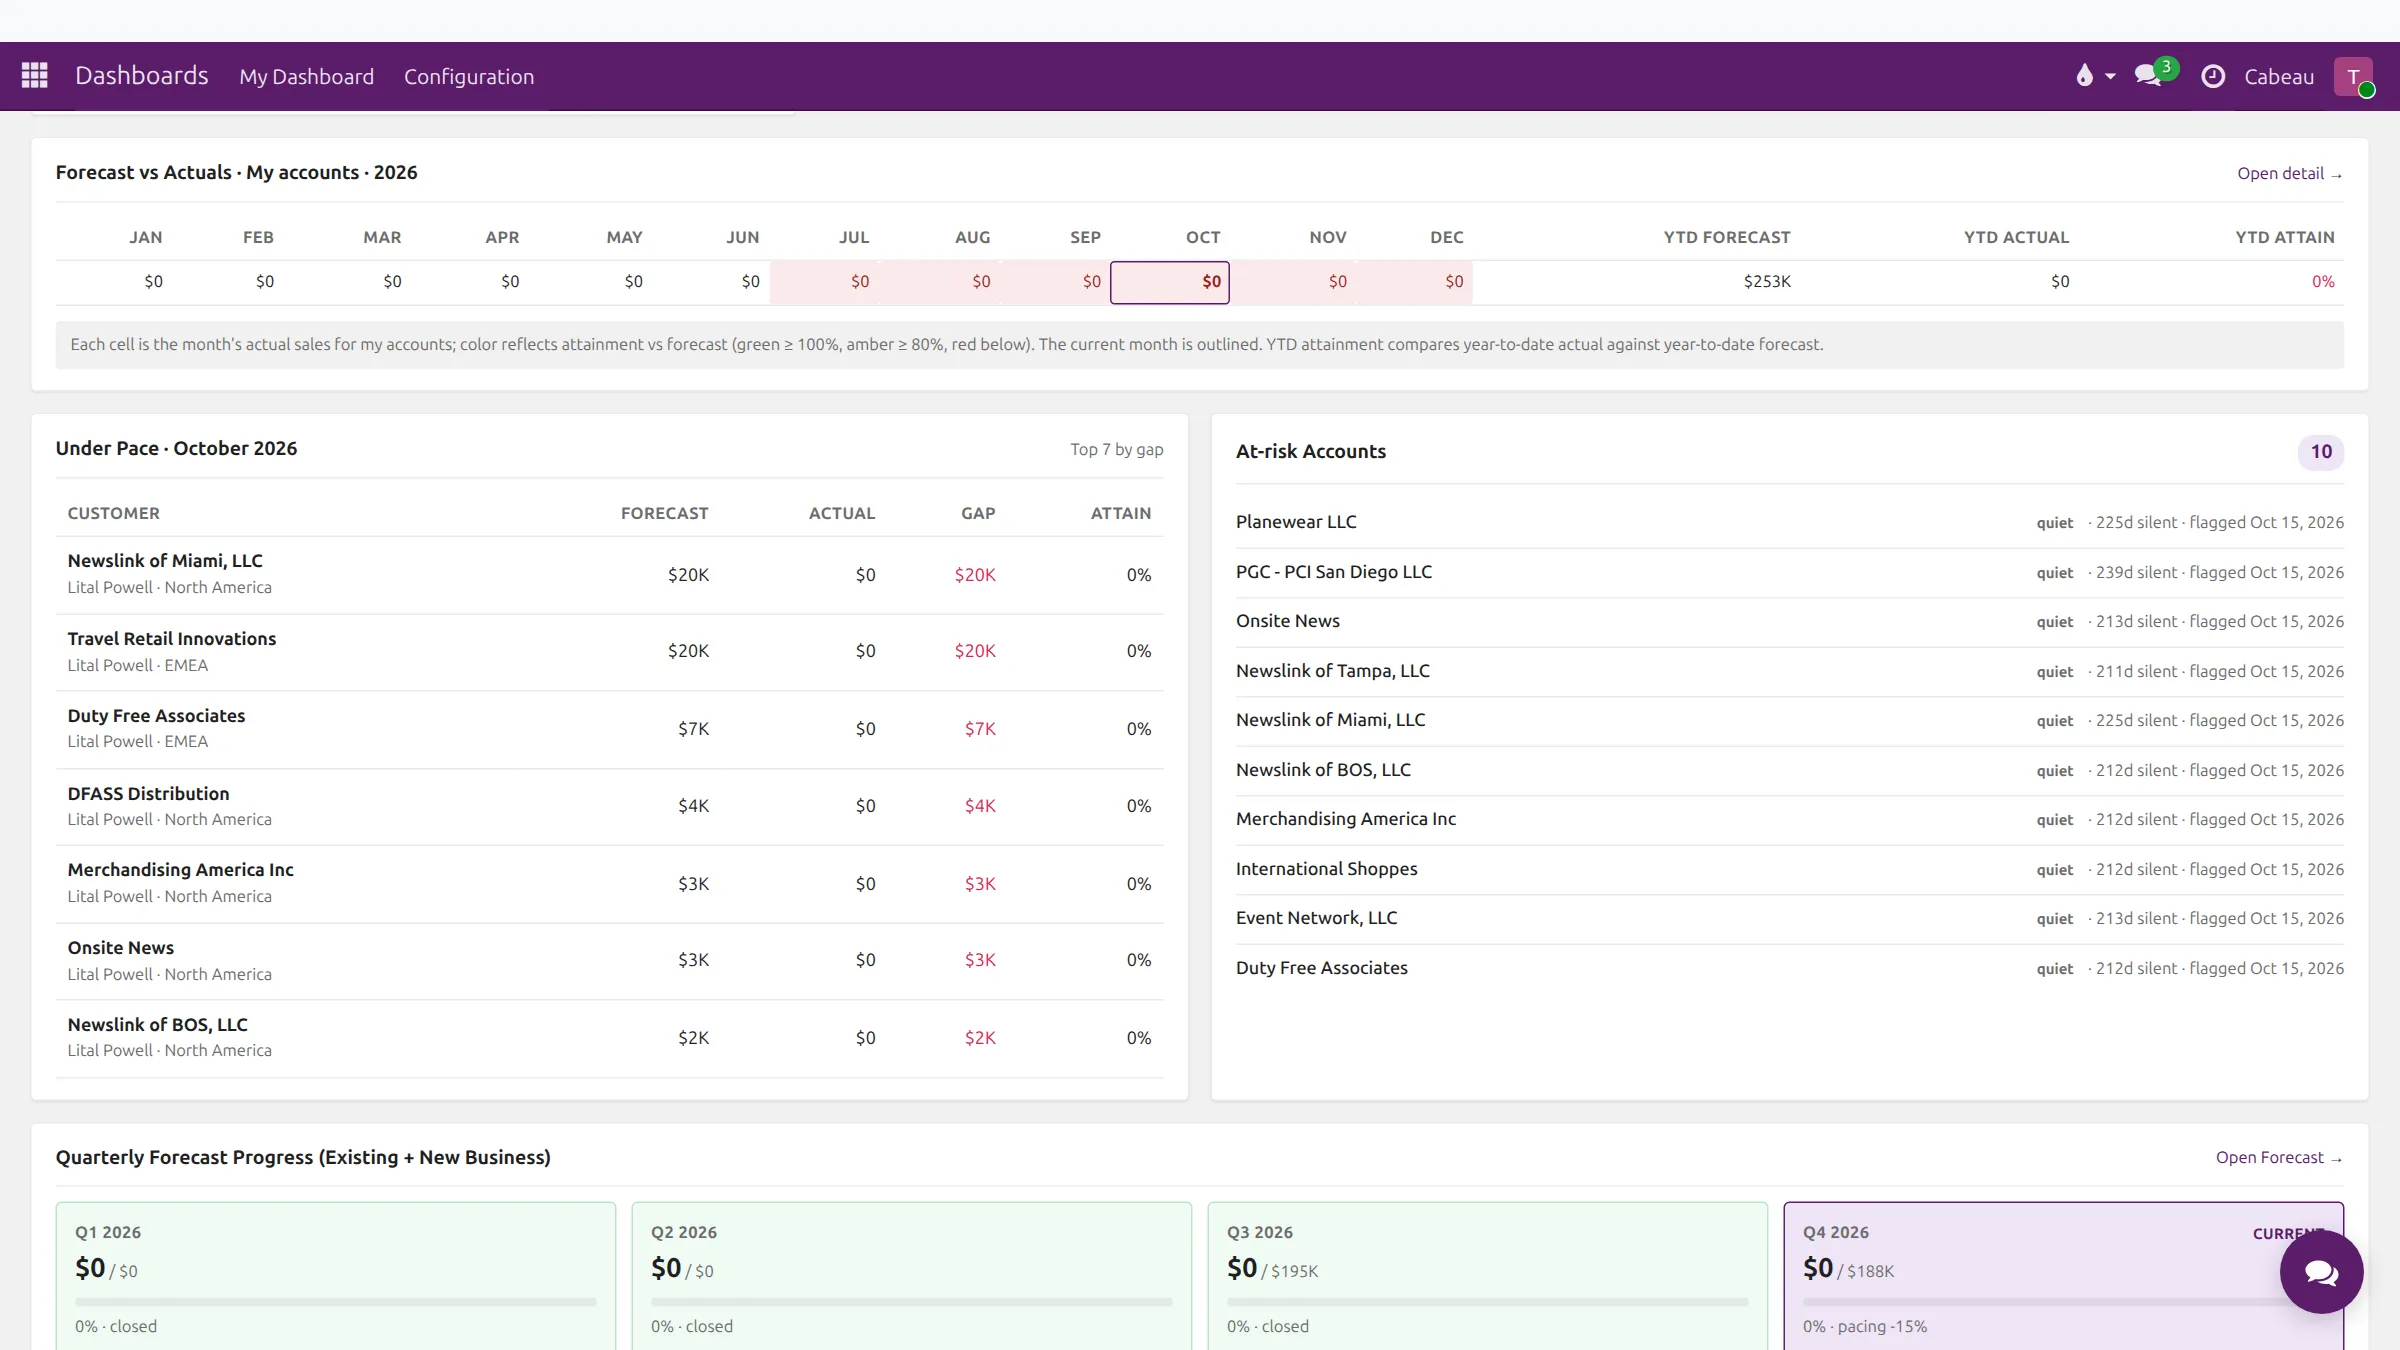
Task: Expand the dropdown caret beside droplet icon
Action: click(x=2110, y=76)
